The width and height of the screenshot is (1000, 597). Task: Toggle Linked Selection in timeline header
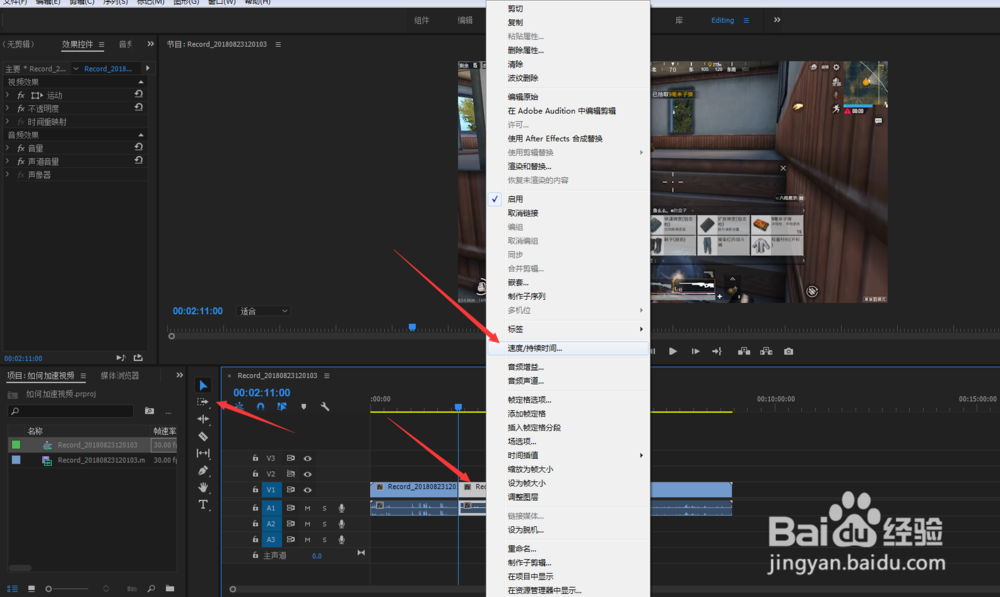point(281,407)
